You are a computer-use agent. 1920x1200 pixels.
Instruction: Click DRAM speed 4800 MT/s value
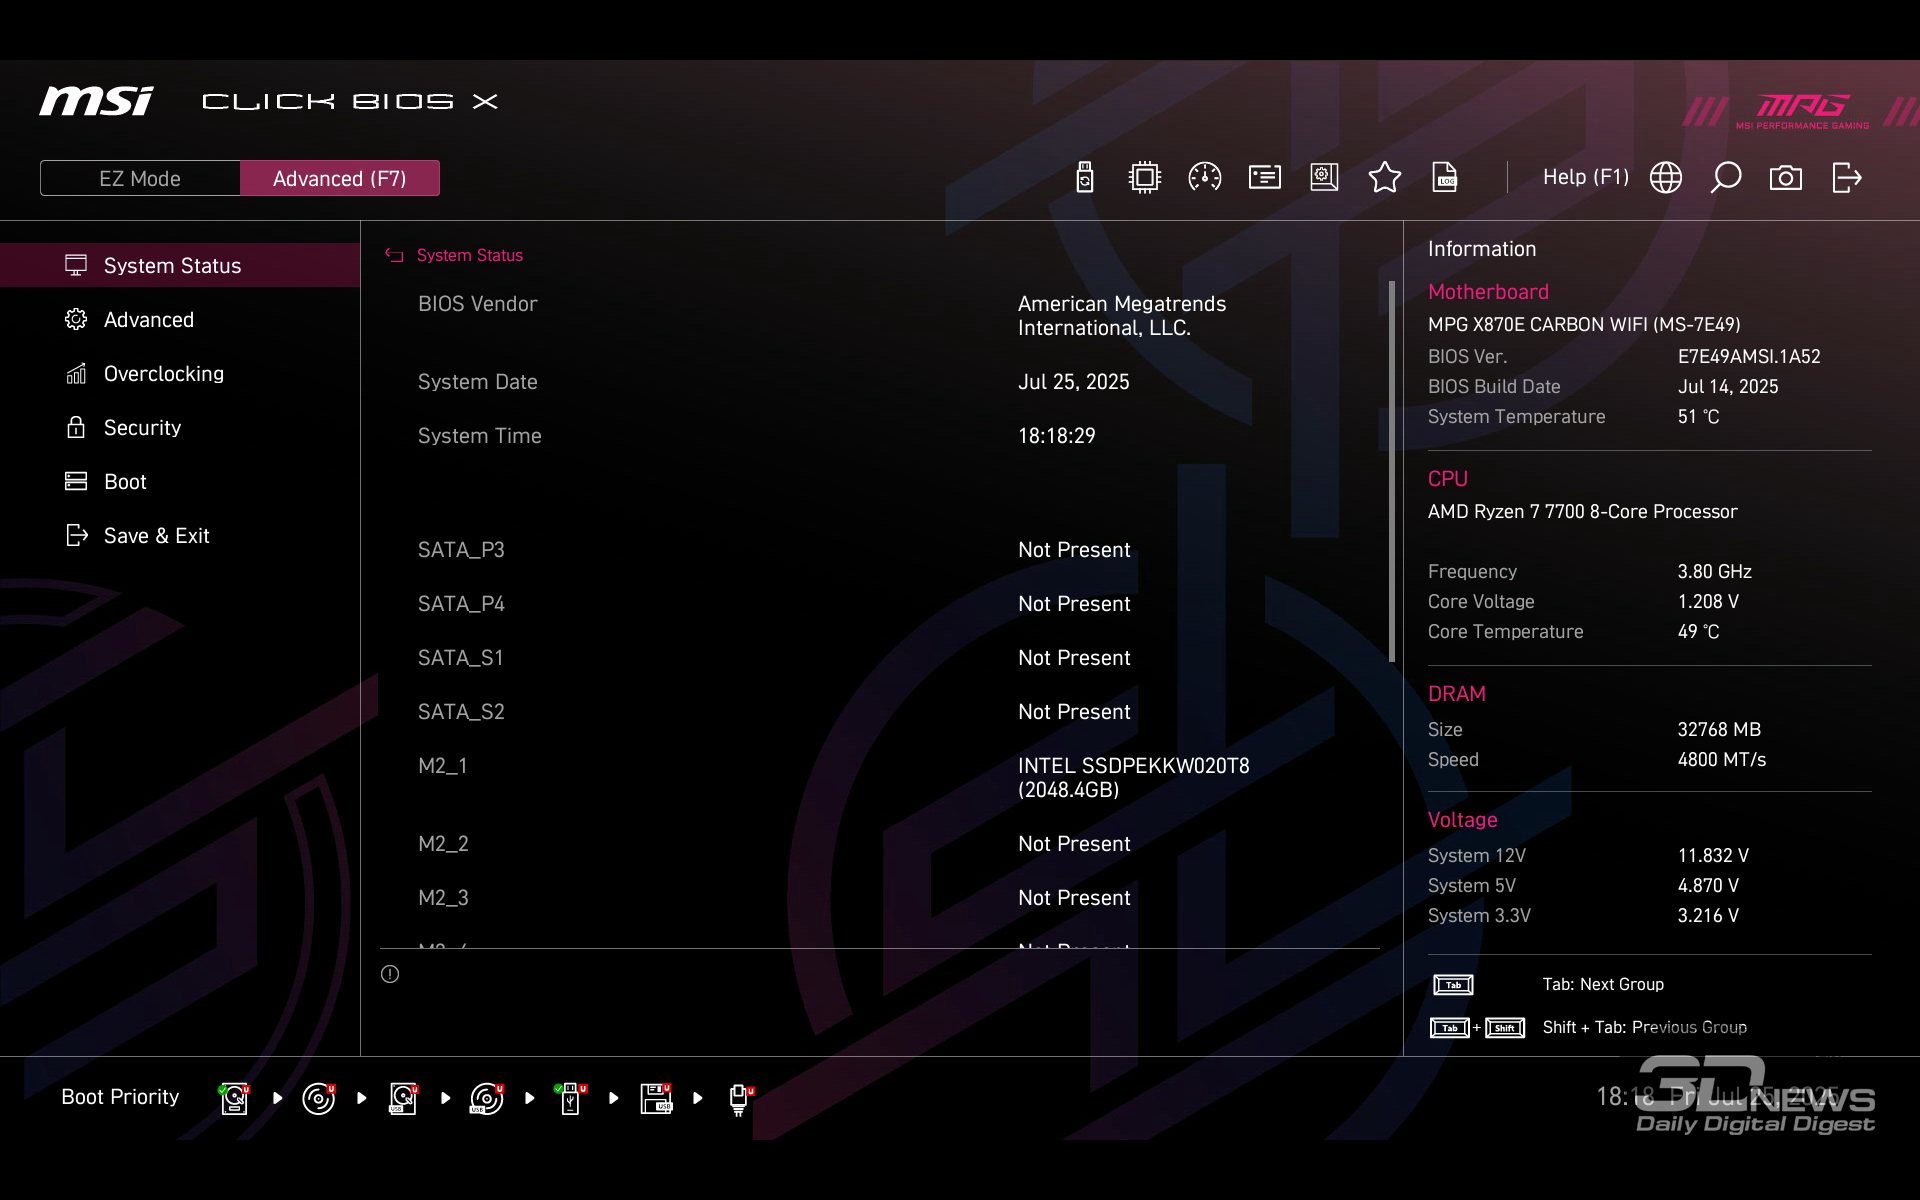click(x=1722, y=760)
